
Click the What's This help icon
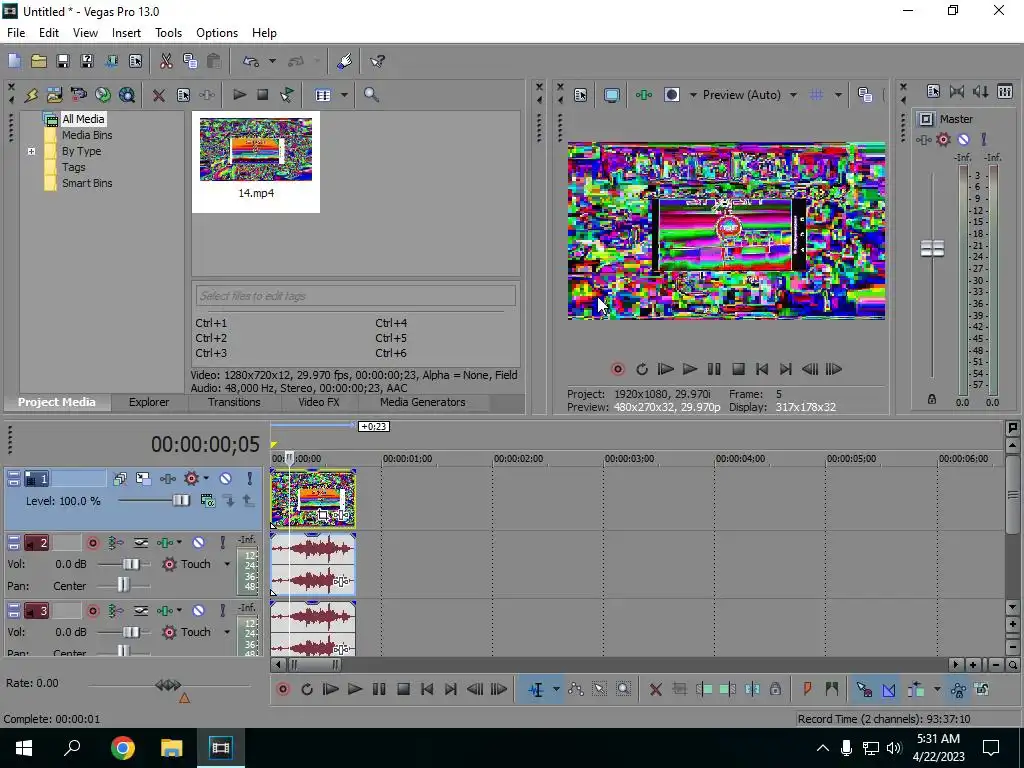tap(377, 61)
